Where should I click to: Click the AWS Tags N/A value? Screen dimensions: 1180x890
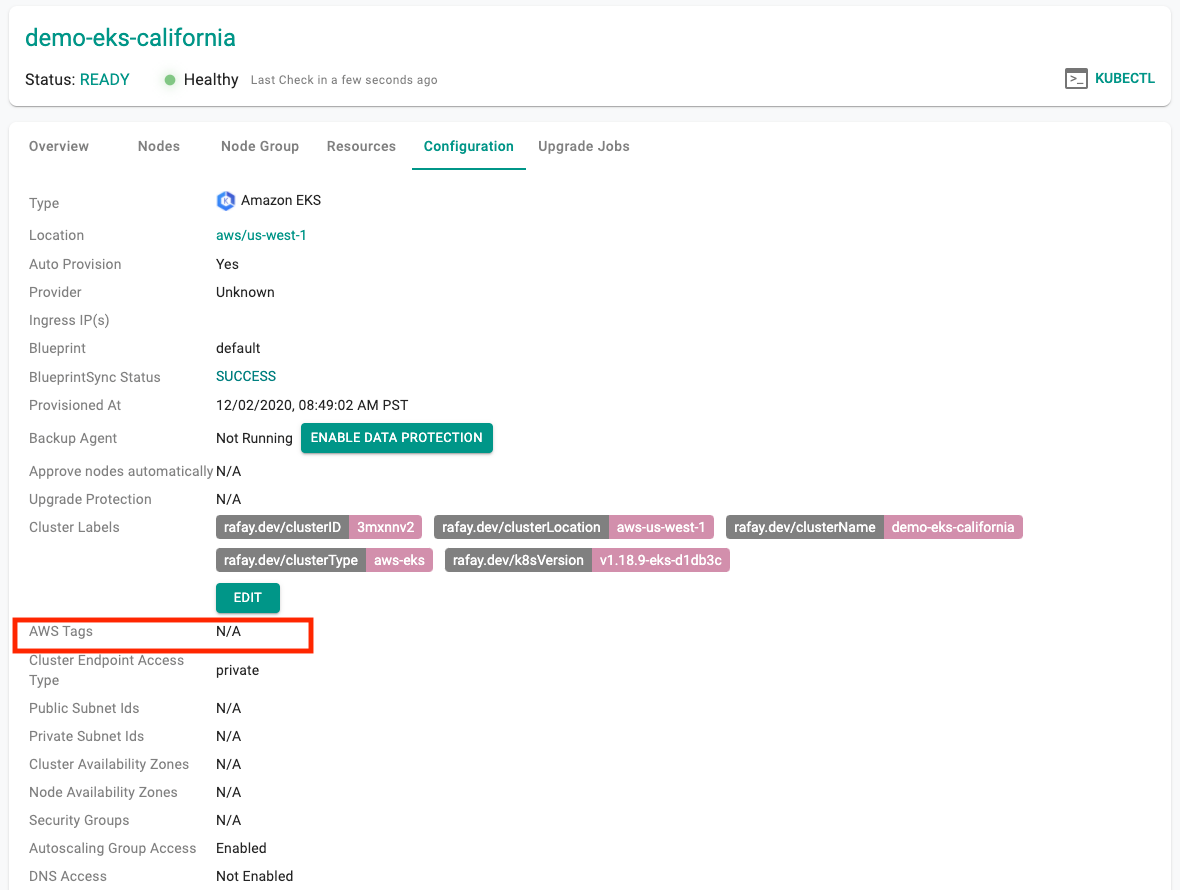click(x=229, y=632)
